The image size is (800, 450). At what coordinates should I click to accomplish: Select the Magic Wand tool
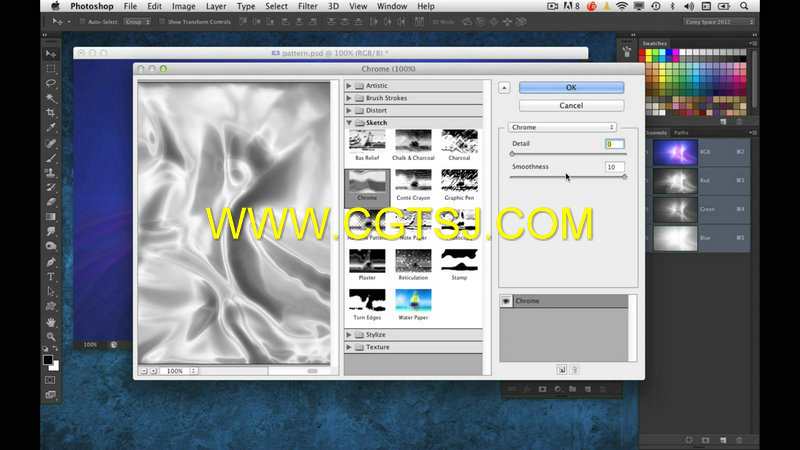pyautogui.click(x=51, y=98)
